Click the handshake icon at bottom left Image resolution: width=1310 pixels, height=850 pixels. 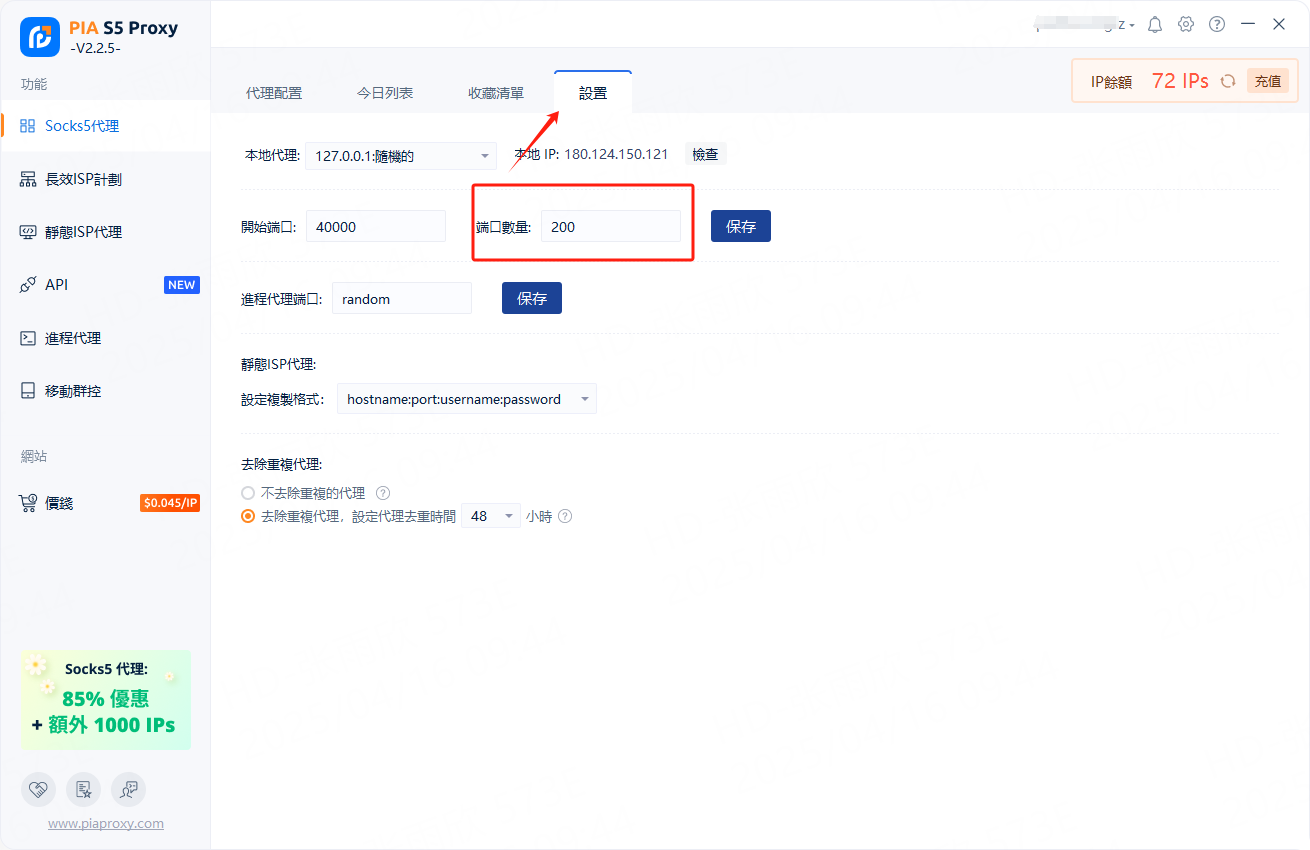click(38, 789)
